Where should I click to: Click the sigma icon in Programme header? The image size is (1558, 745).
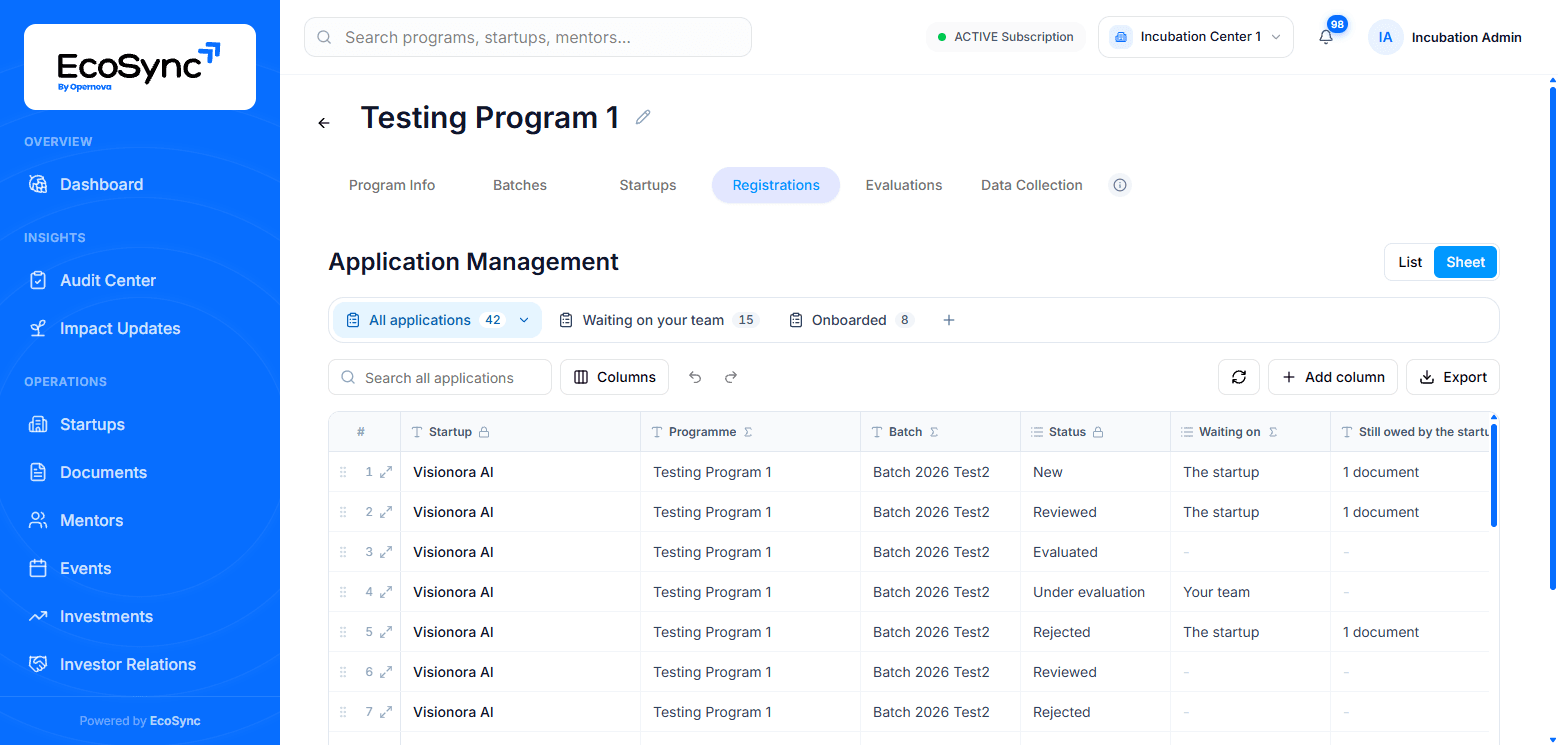pos(748,432)
